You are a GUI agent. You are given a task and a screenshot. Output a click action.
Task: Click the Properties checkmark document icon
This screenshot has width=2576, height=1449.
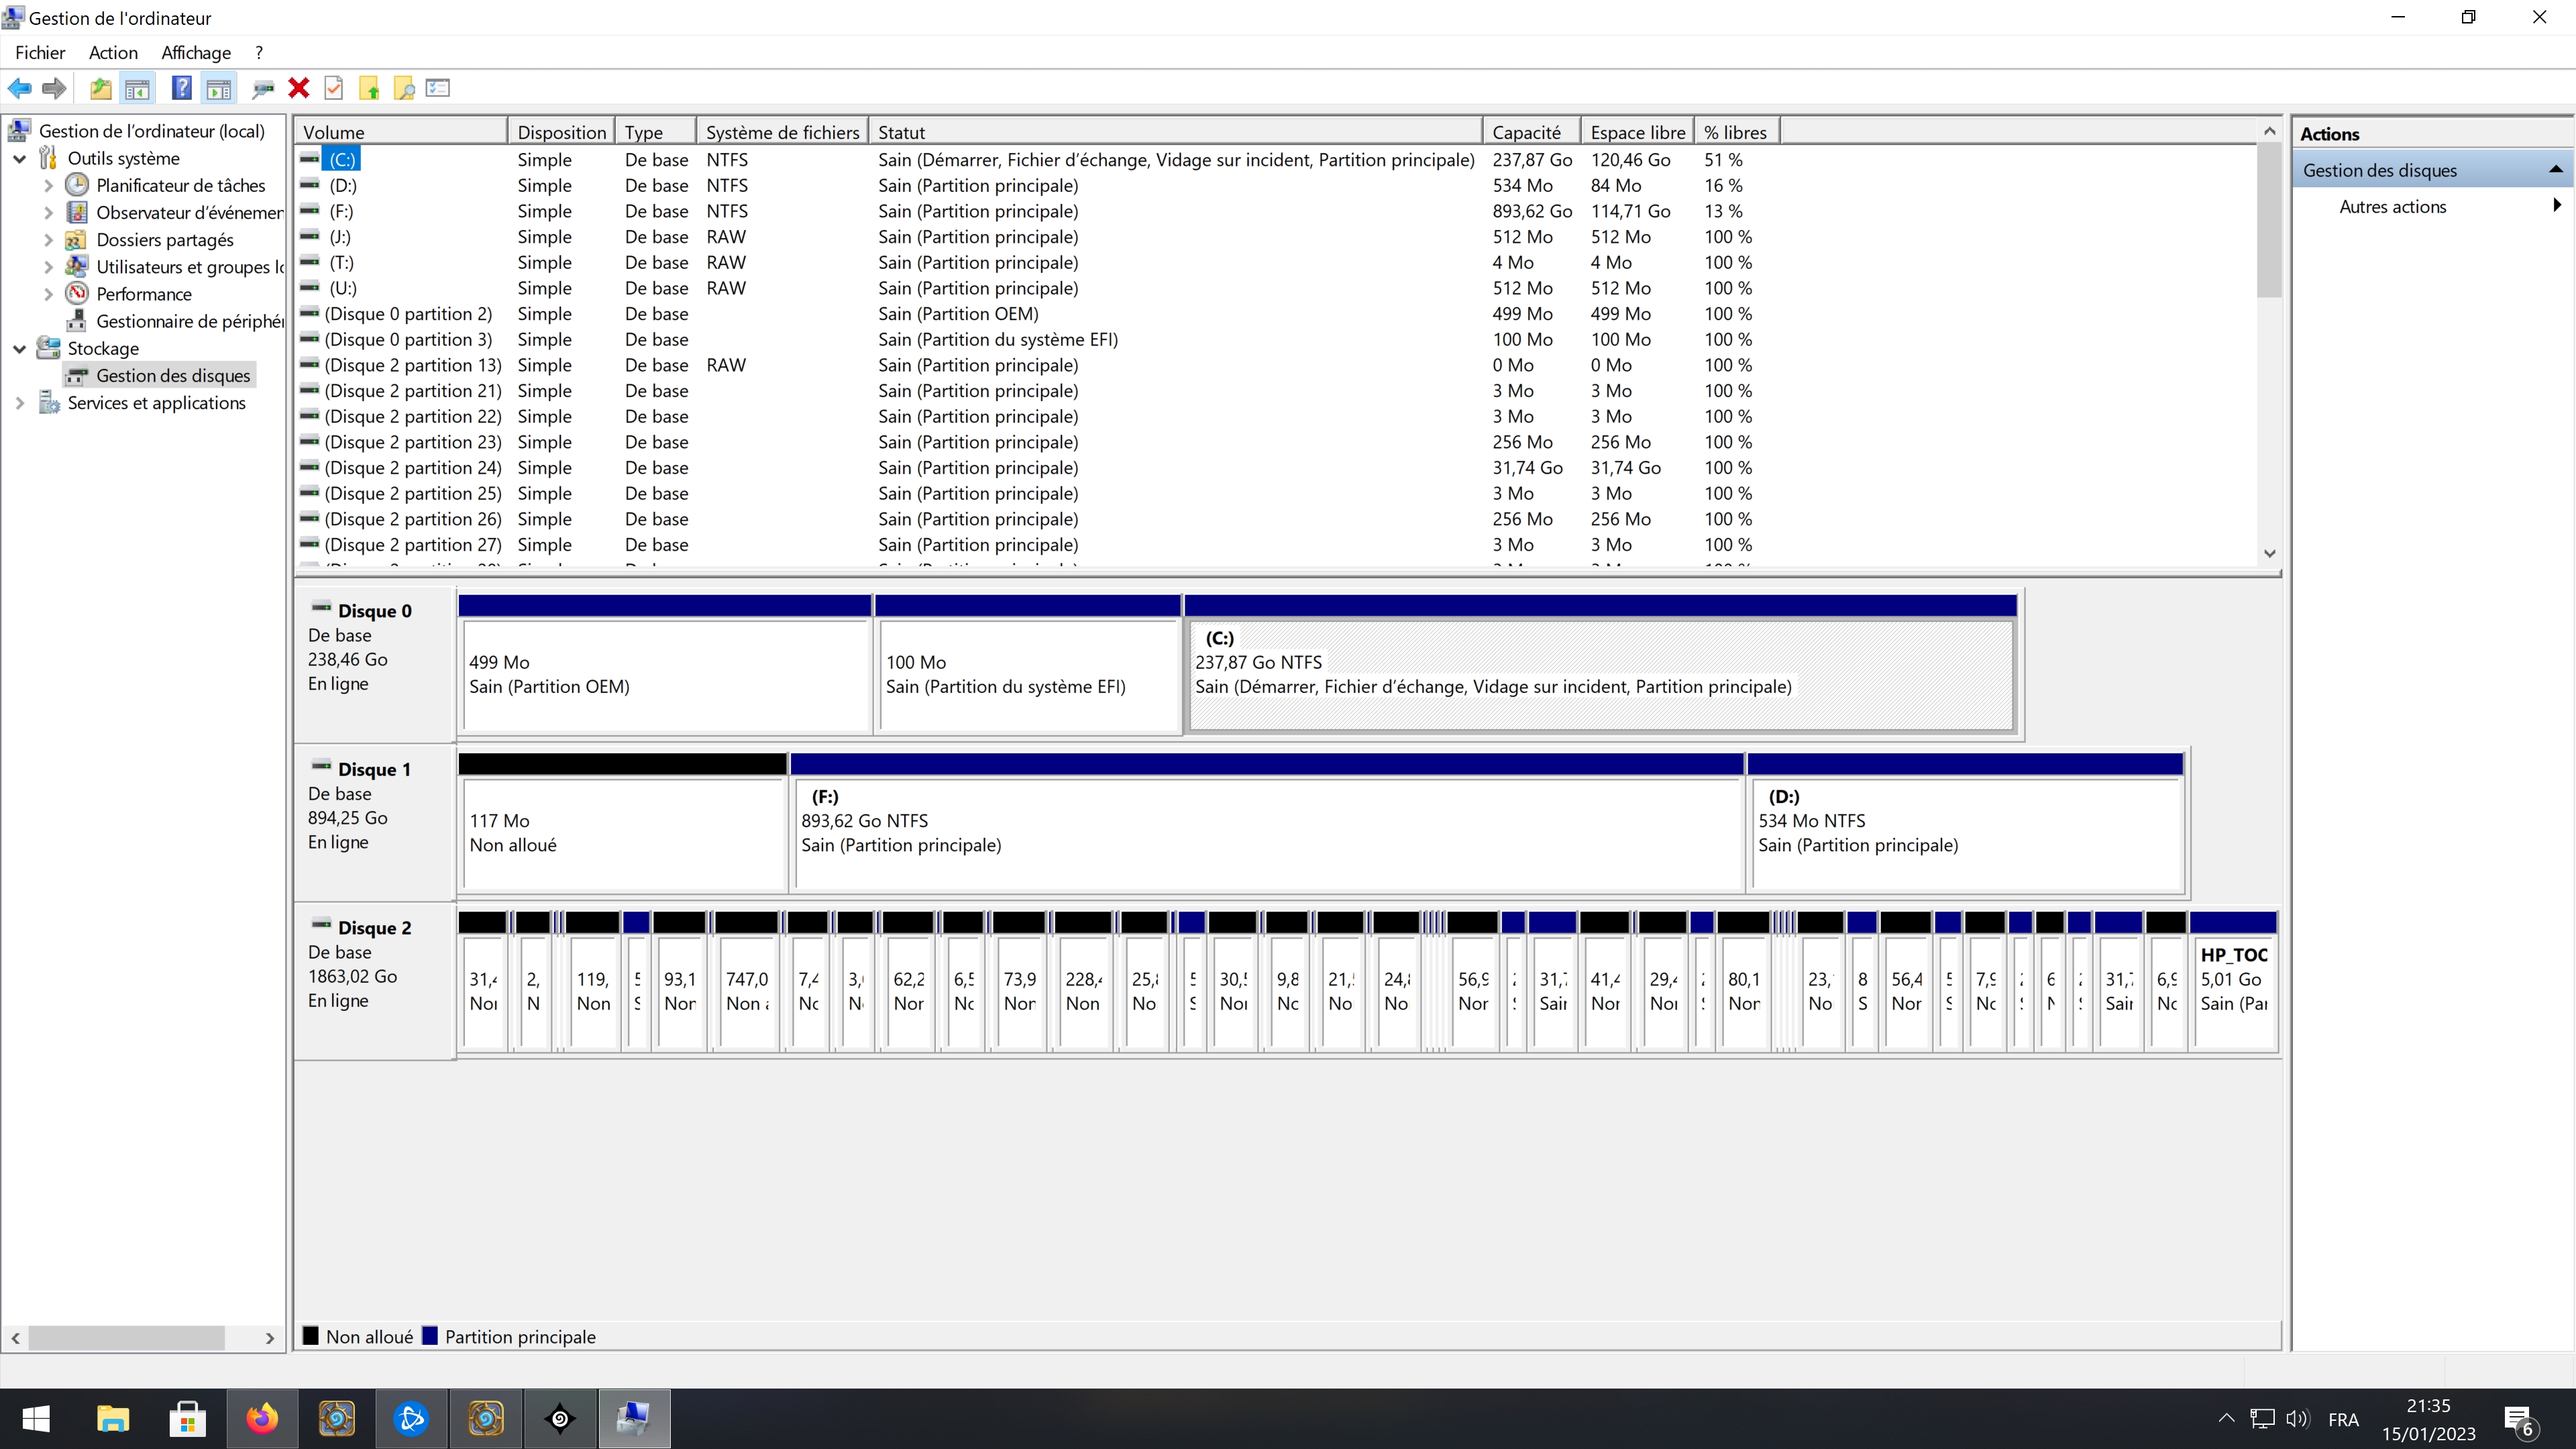(x=334, y=88)
